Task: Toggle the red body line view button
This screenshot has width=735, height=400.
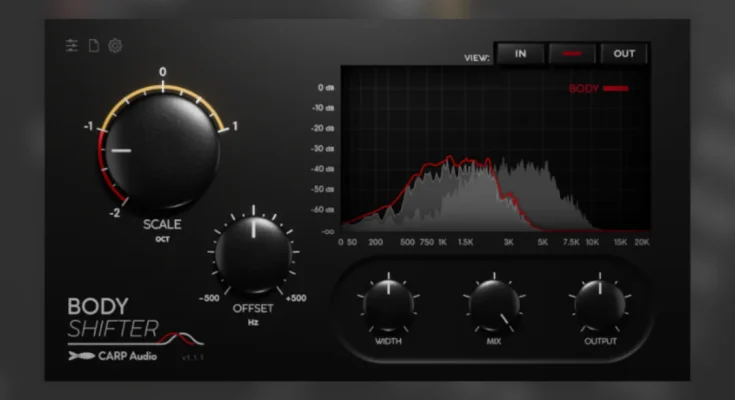Action: point(572,54)
